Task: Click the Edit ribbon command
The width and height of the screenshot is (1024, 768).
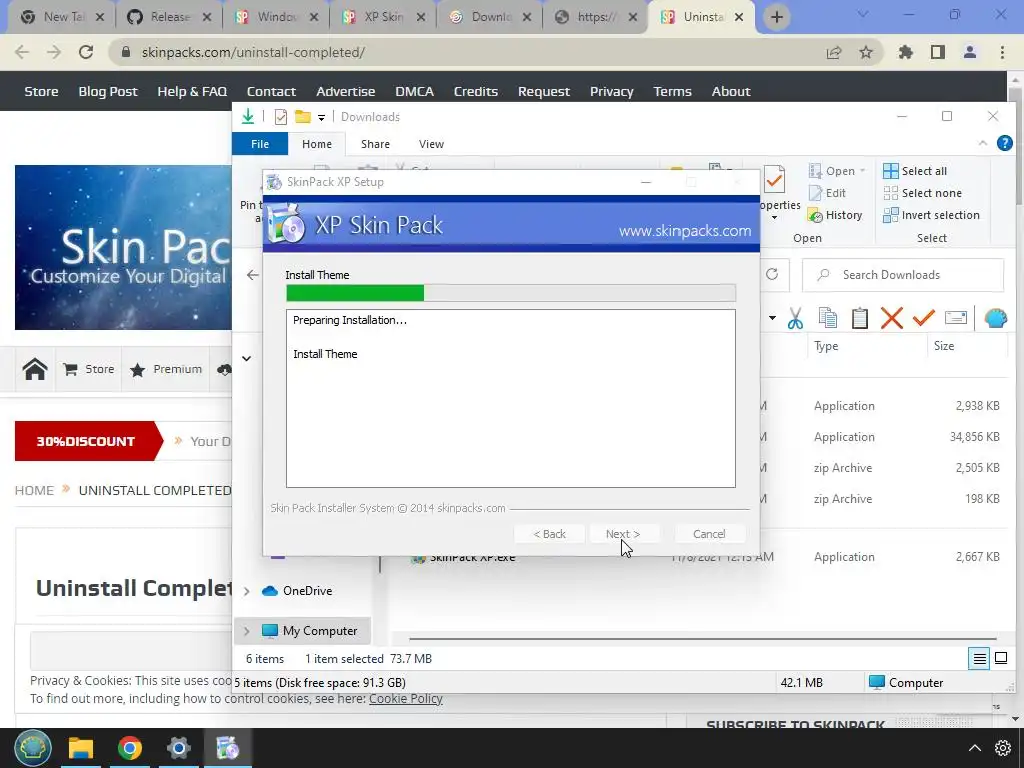Action: tap(827, 193)
